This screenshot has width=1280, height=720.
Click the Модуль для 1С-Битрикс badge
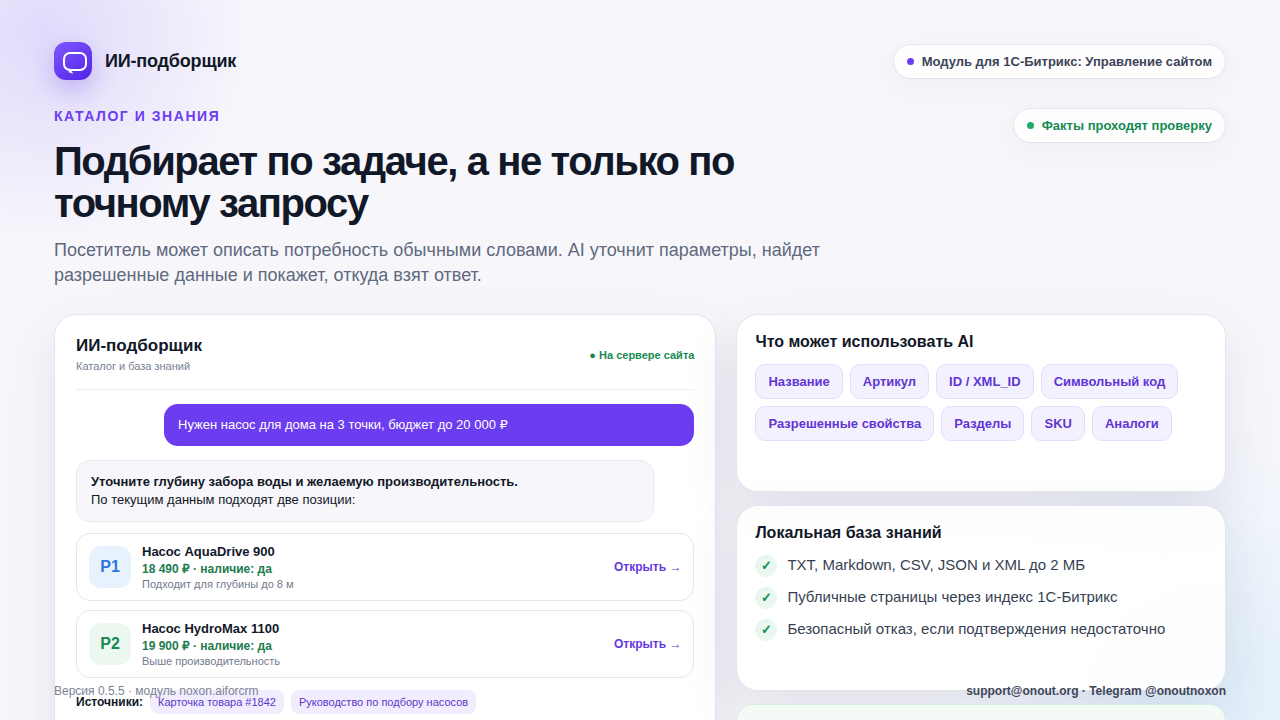(x=1059, y=62)
